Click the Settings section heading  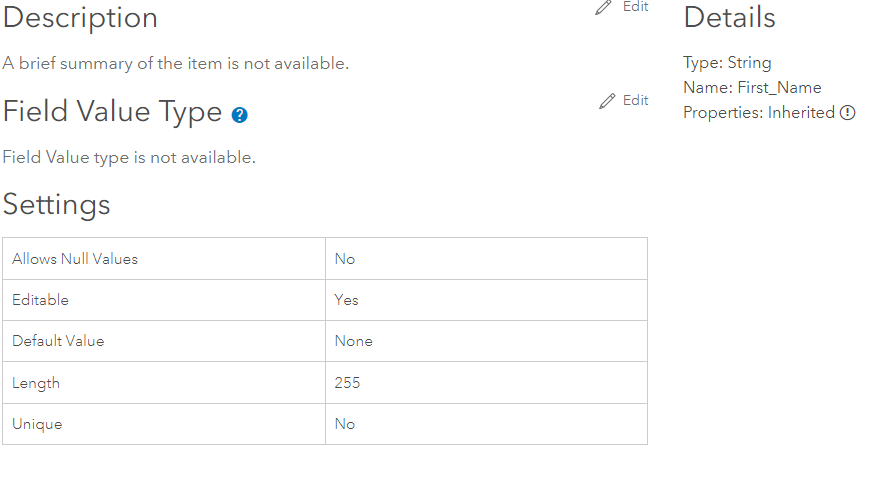tap(57, 204)
